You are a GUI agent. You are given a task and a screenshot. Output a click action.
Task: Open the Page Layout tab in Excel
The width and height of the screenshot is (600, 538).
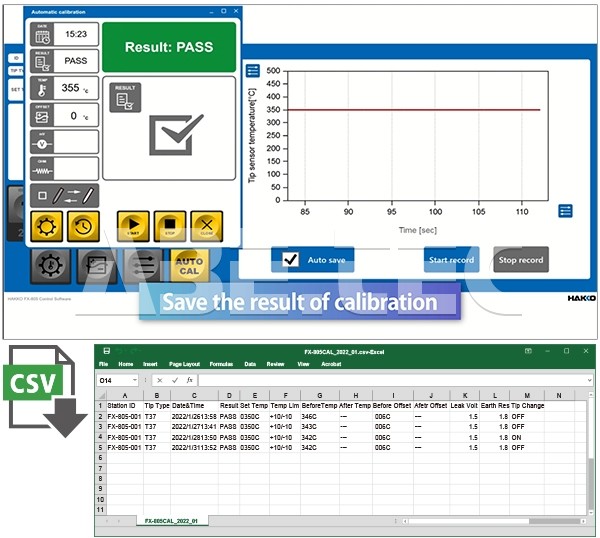[x=184, y=364]
